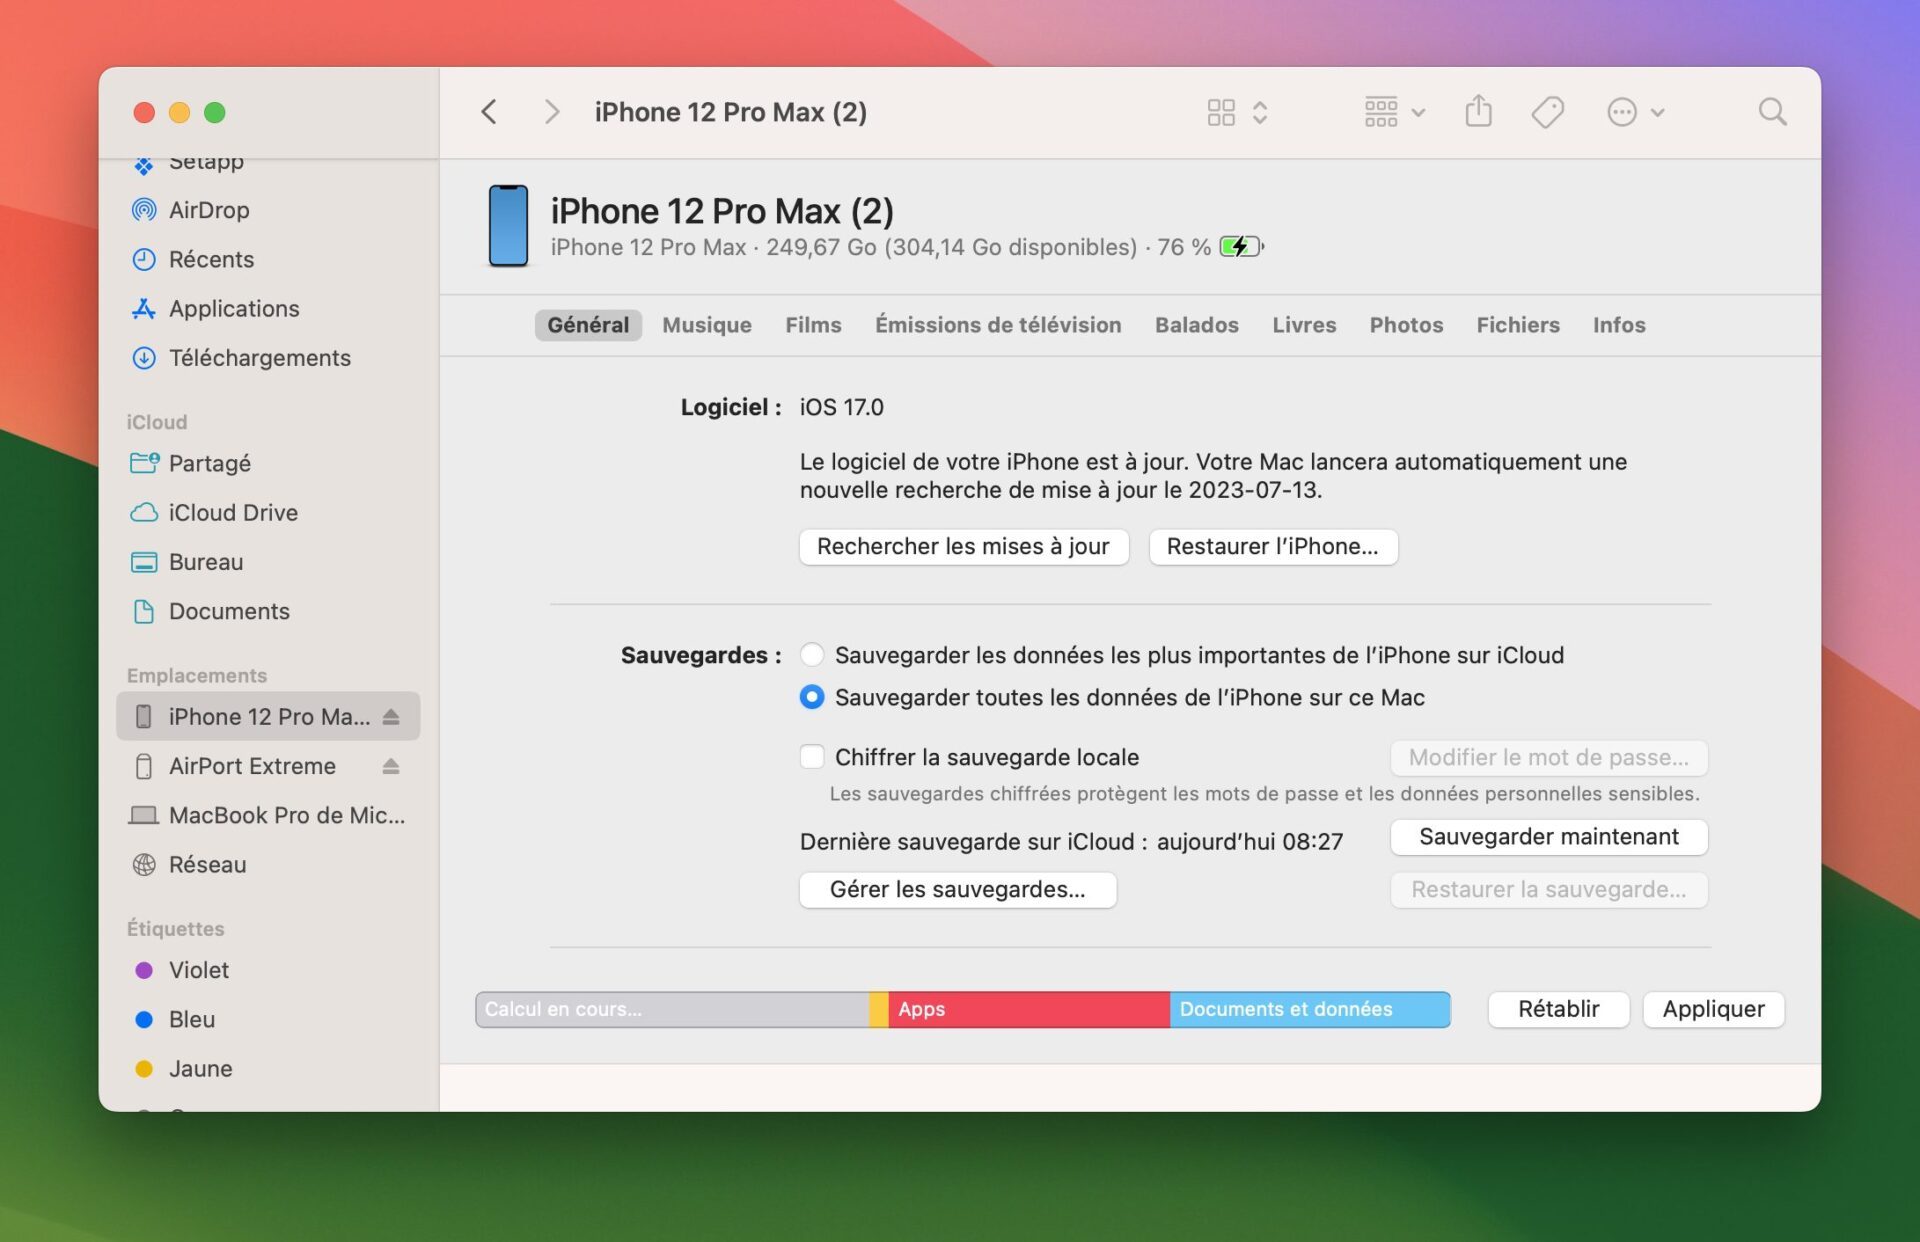Open the Finder search magnifier
The width and height of the screenshot is (1920, 1242).
[1772, 111]
